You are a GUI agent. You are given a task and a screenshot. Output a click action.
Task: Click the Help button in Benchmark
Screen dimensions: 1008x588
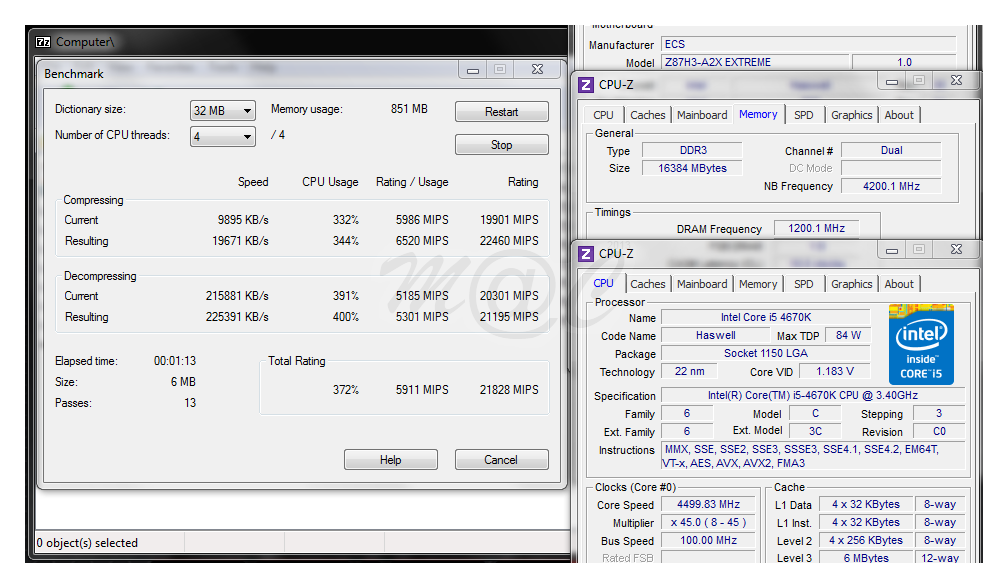tap(390, 460)
